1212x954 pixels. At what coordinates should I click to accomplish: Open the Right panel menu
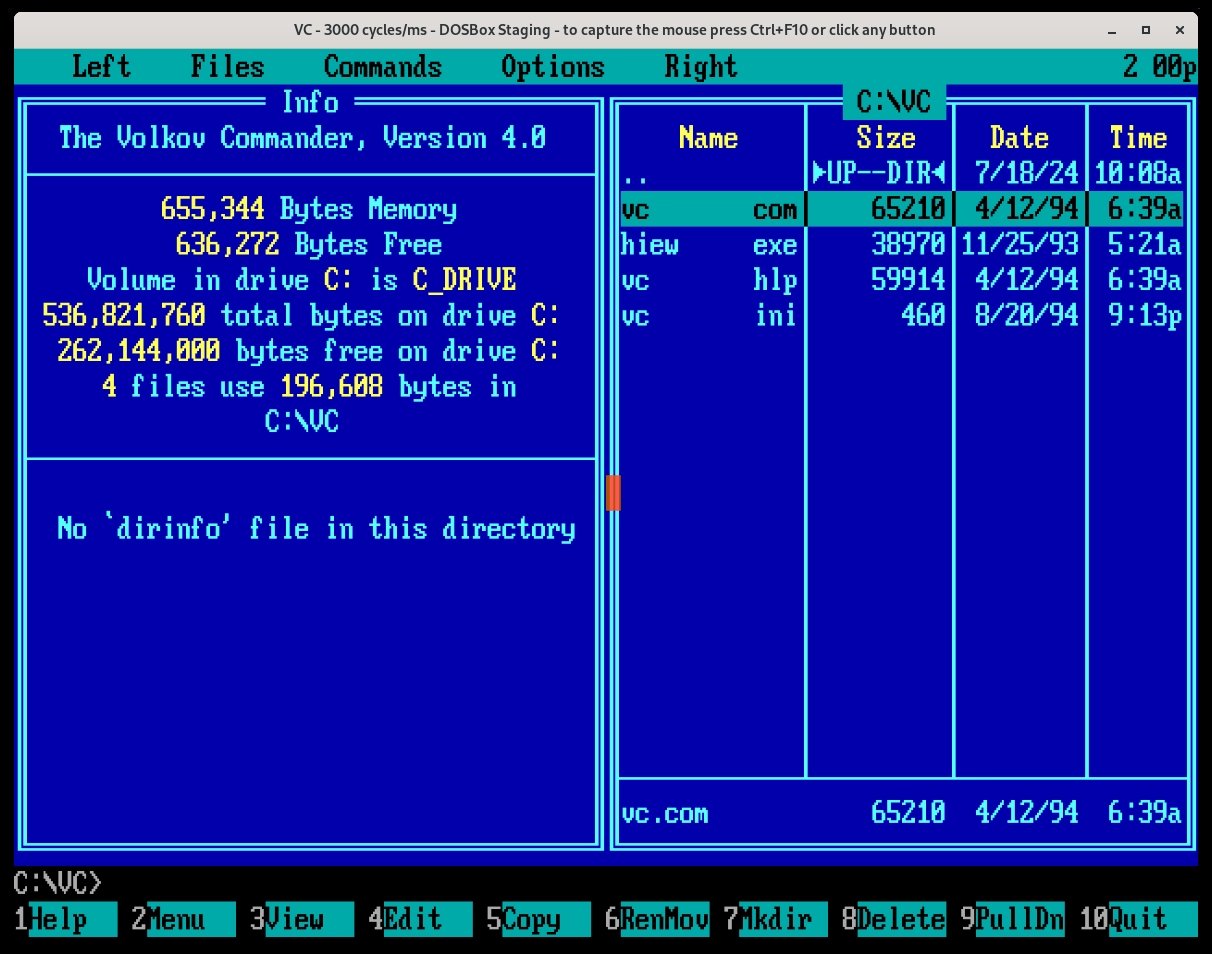[x=700, y=67]
